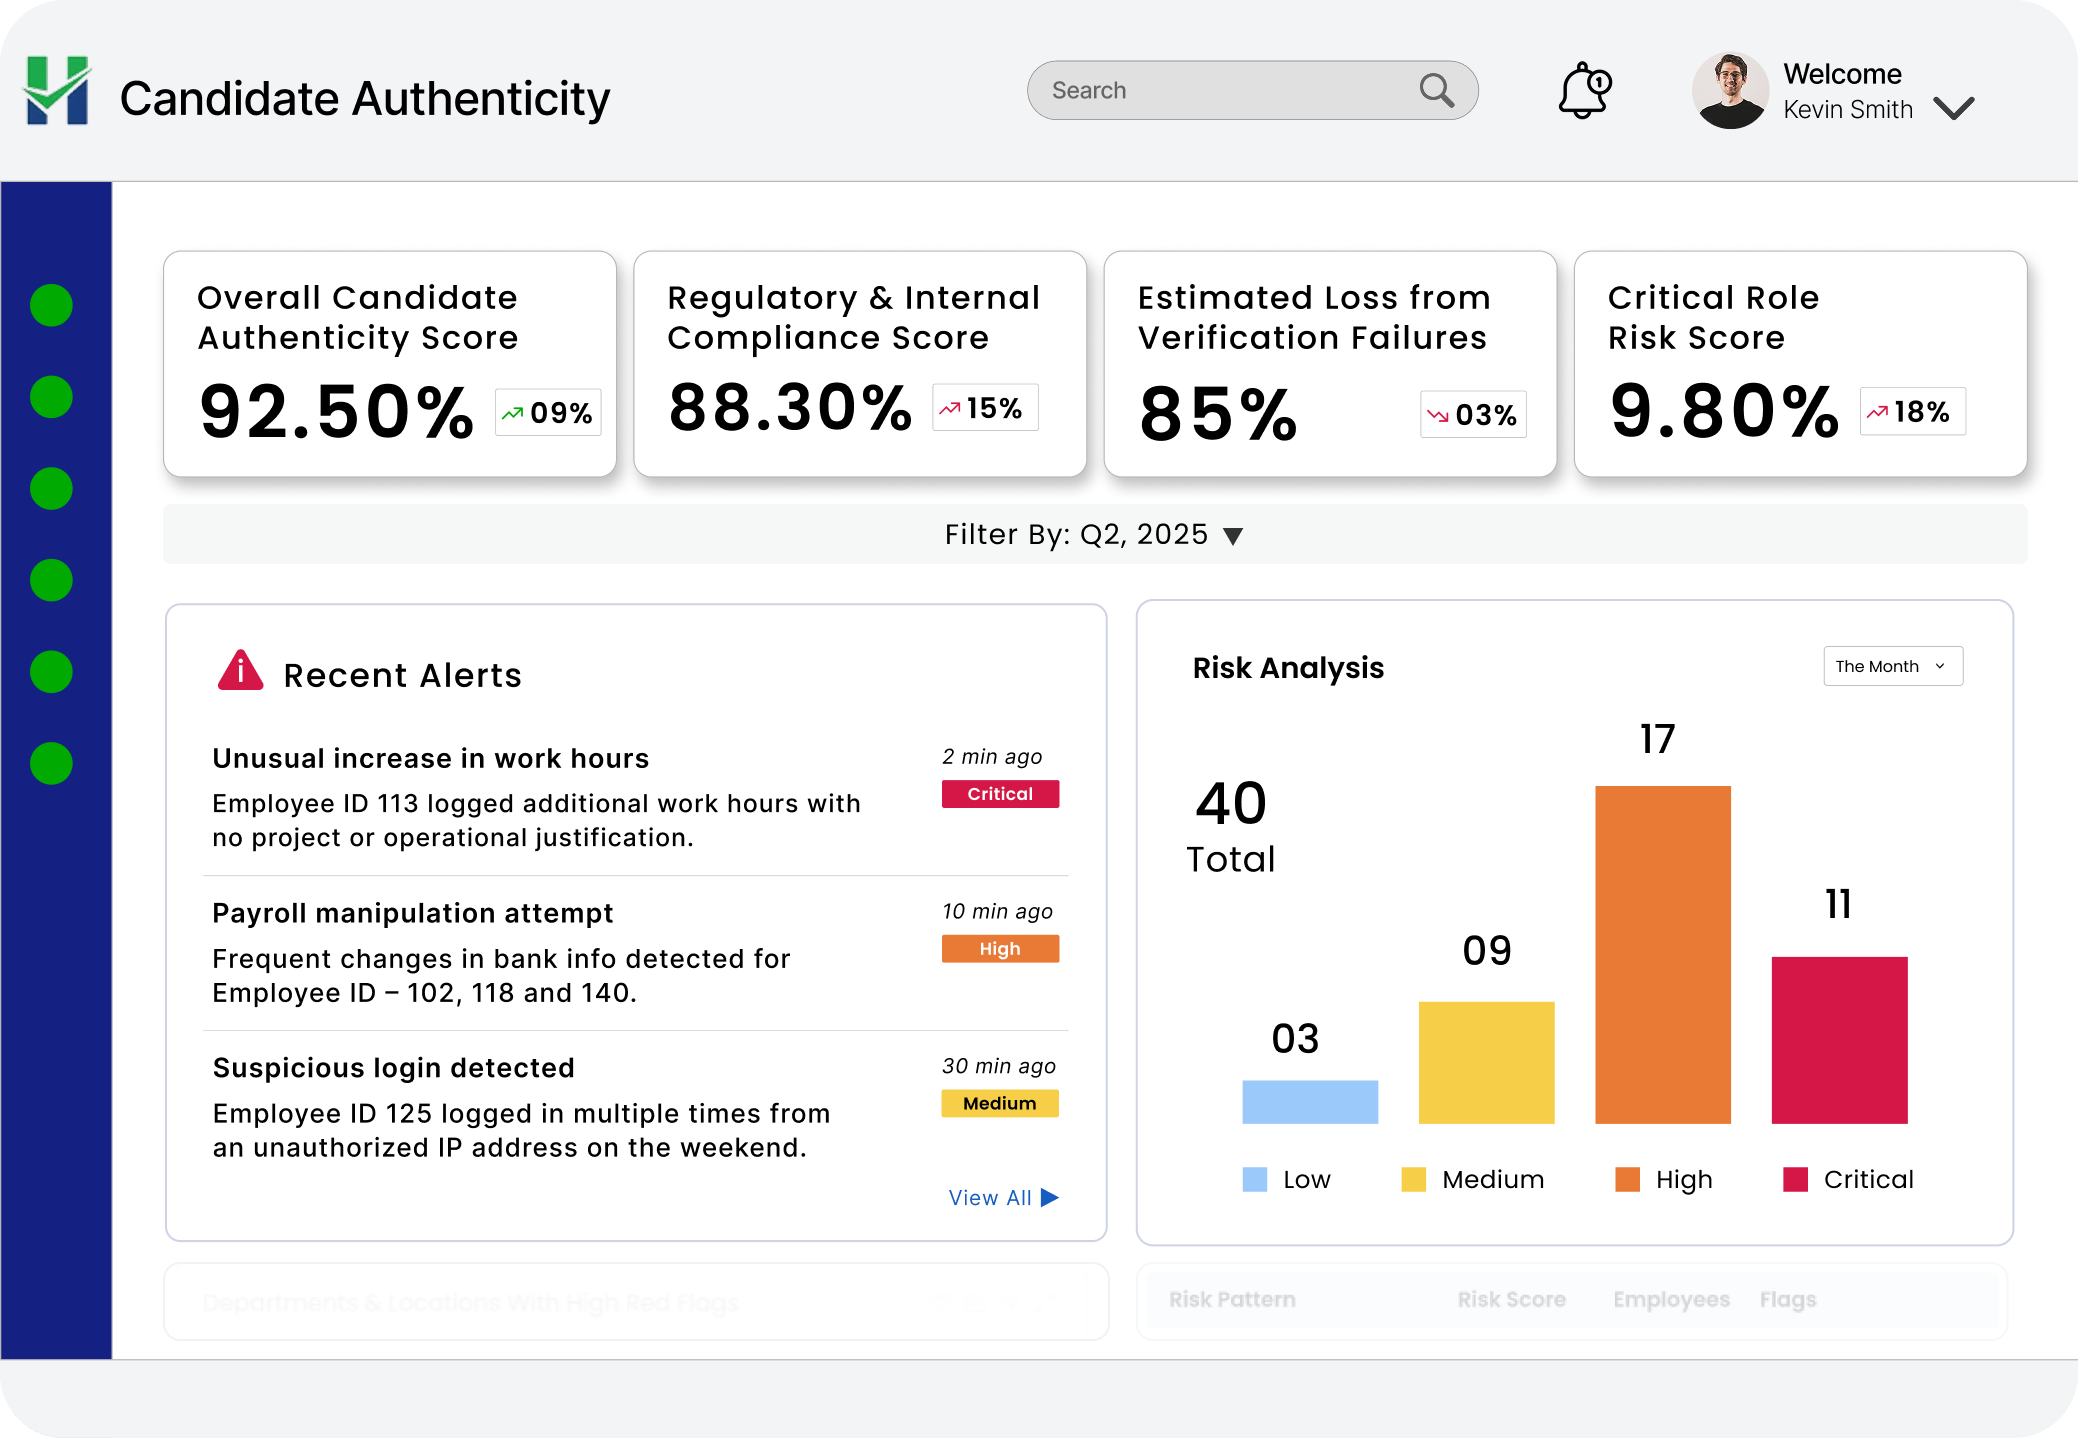Click the red Critical legend swatch
Viewport: 2078px width, 1438px height.
pos(1795,1179)
